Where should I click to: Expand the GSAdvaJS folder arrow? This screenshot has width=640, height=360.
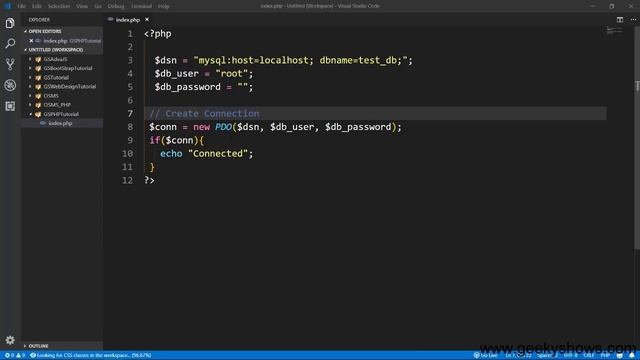pyautogui.click(x=30, y=59)
